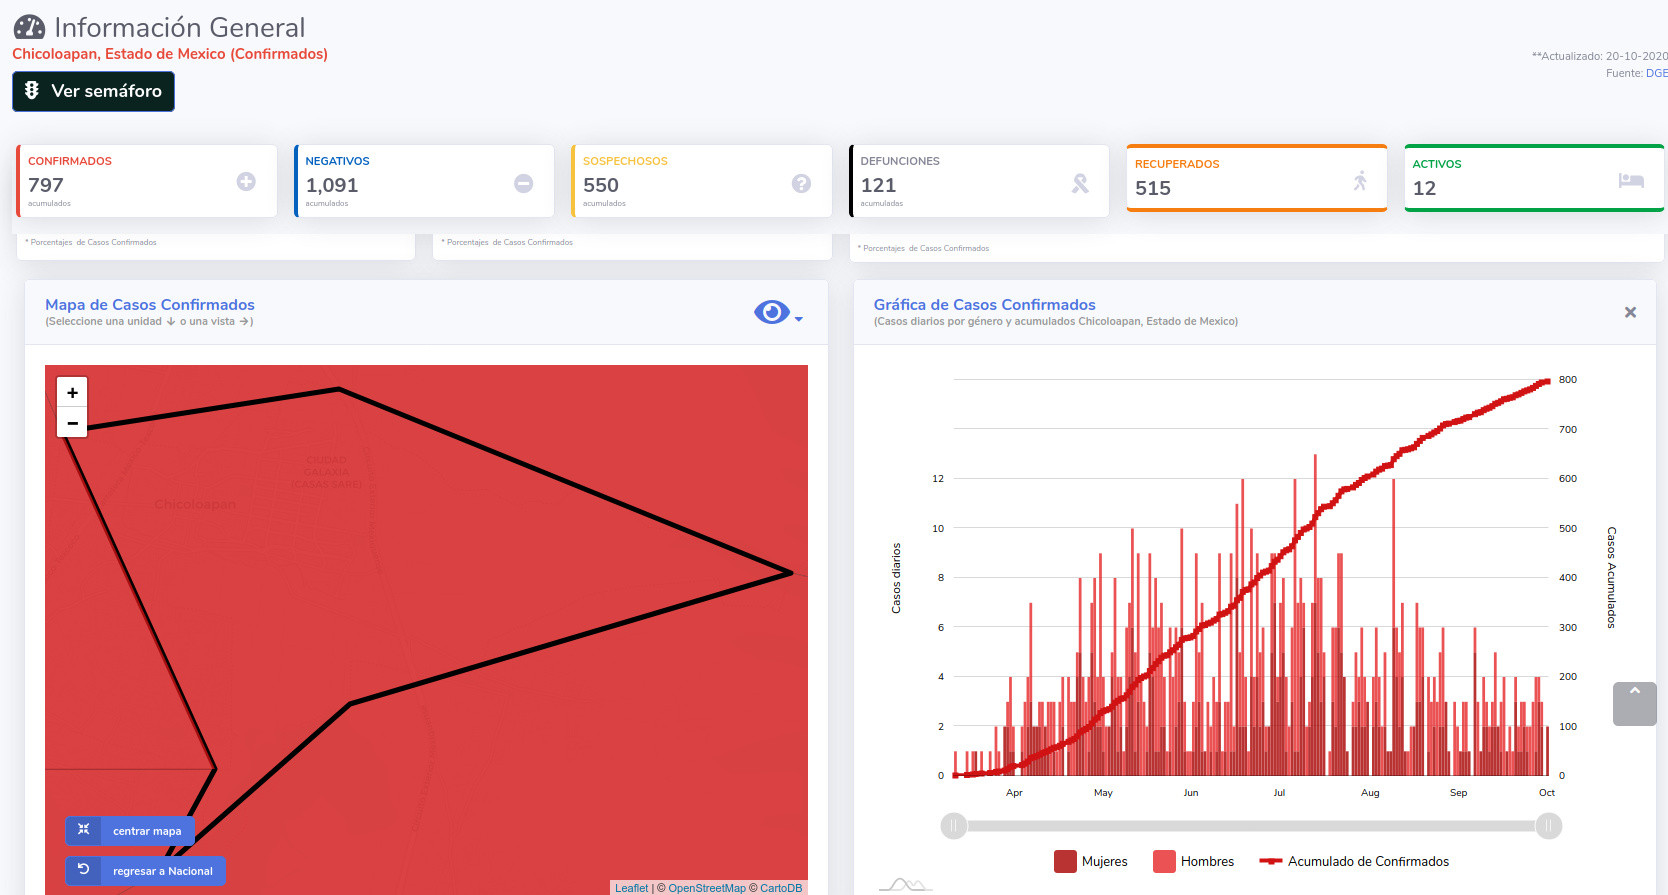
Task: Zoom in on the map
Action: click(72, 393)
